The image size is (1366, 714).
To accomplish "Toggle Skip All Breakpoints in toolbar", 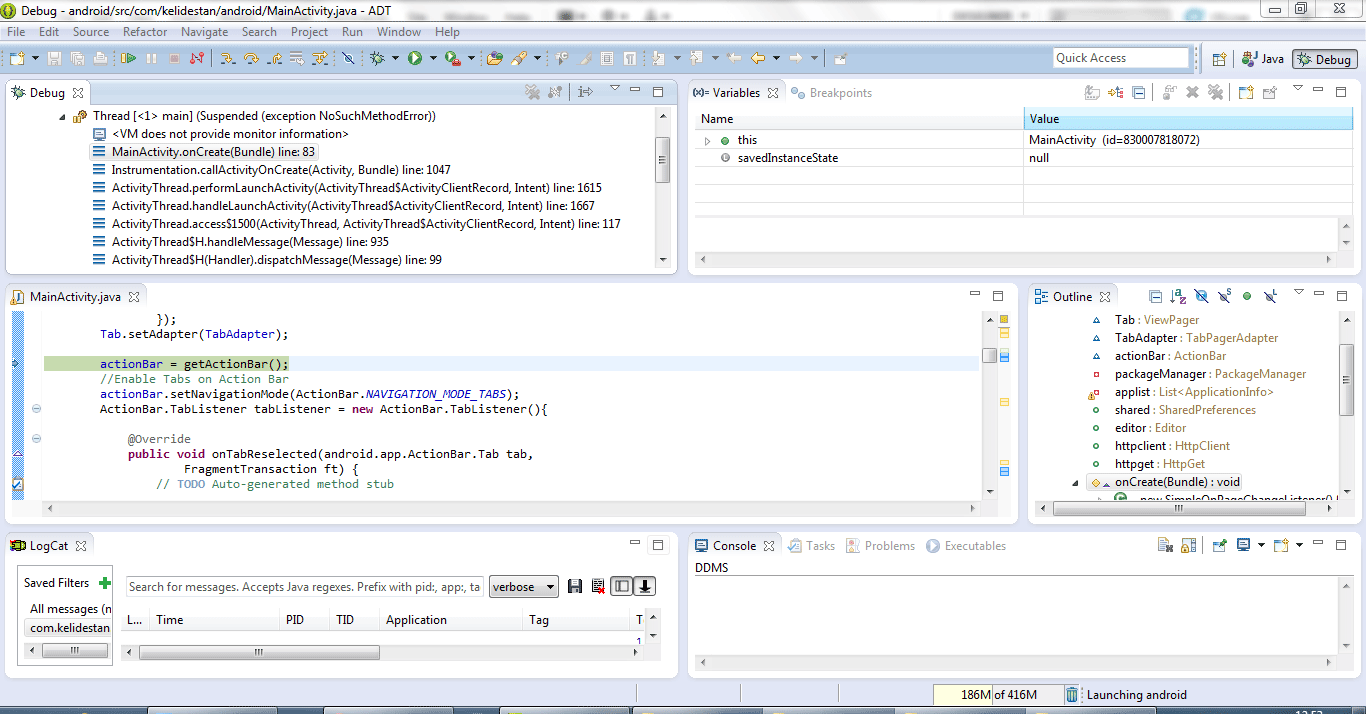I will click(348, 58).
